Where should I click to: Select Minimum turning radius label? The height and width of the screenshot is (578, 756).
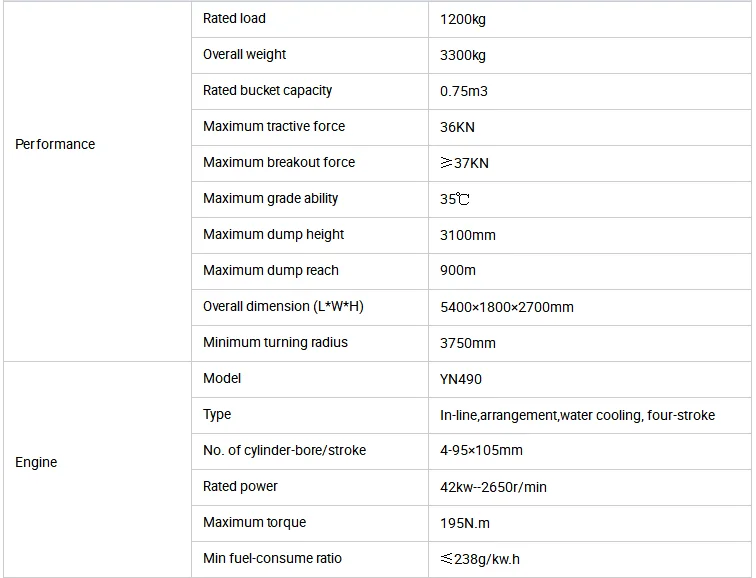tap(275, 342)
